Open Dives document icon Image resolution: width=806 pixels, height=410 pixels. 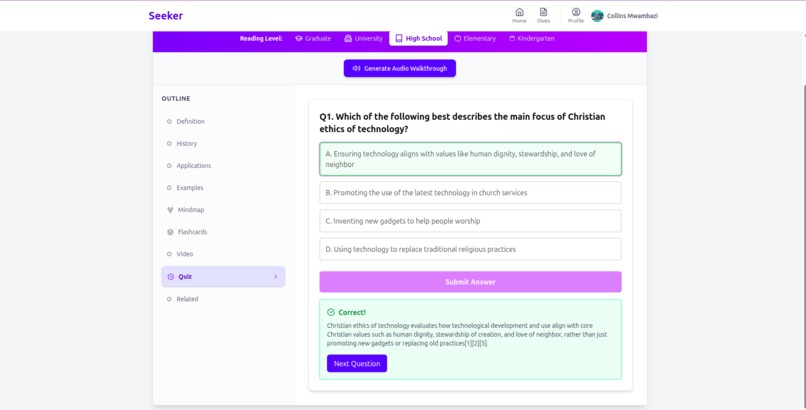tap(543, 15)
